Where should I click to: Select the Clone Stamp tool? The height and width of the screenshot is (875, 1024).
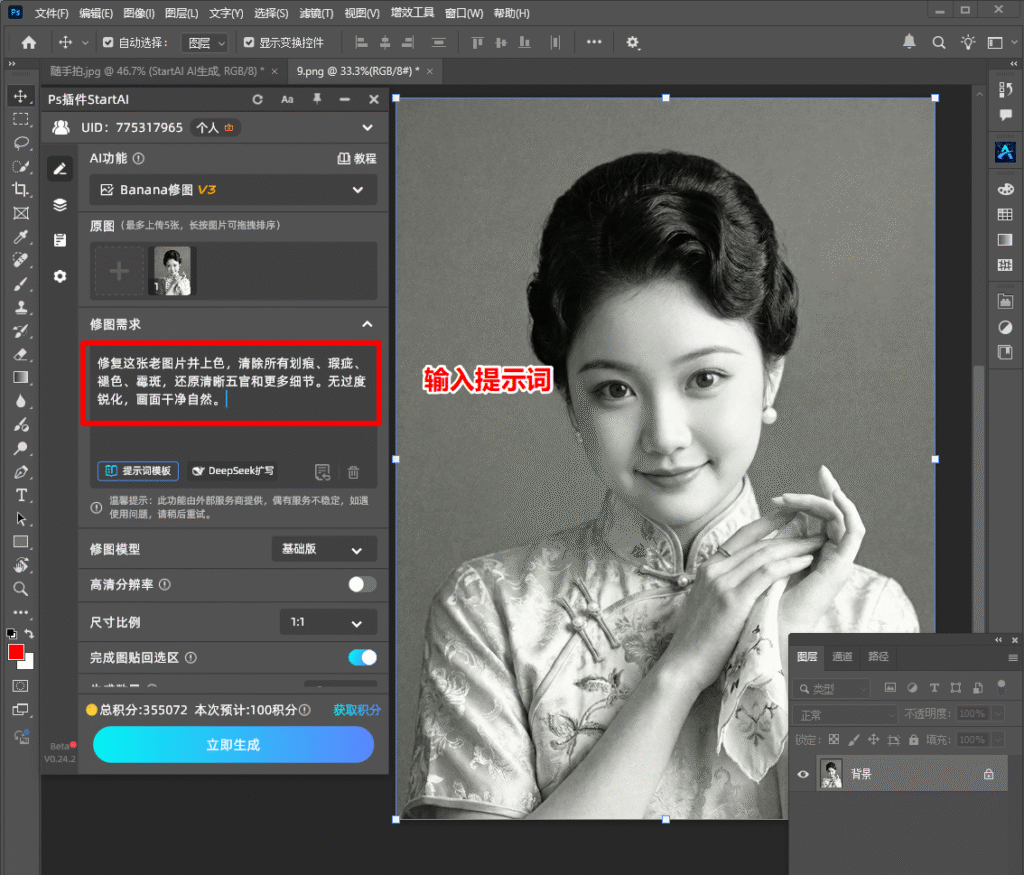20,307
